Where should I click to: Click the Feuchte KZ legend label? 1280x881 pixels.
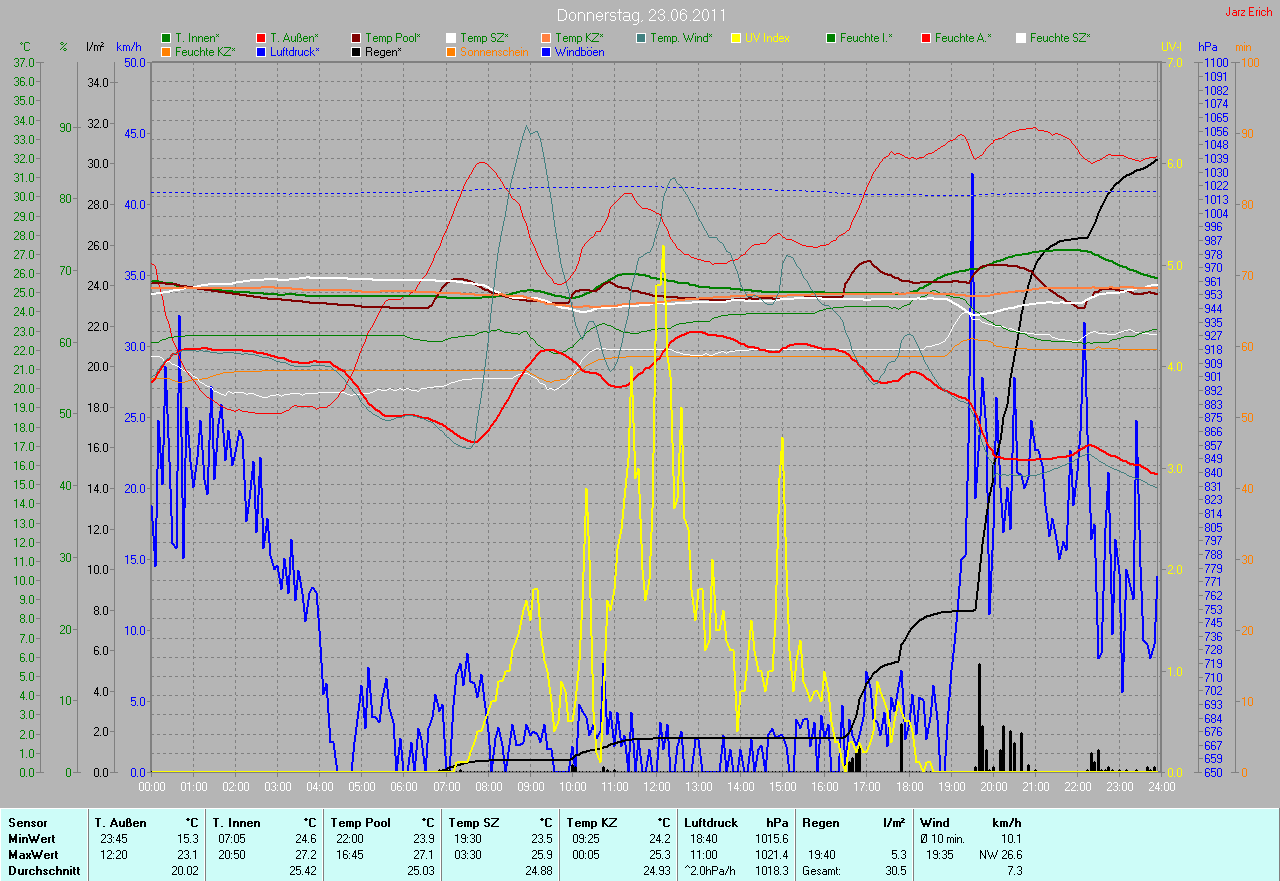tap(204, 52)
